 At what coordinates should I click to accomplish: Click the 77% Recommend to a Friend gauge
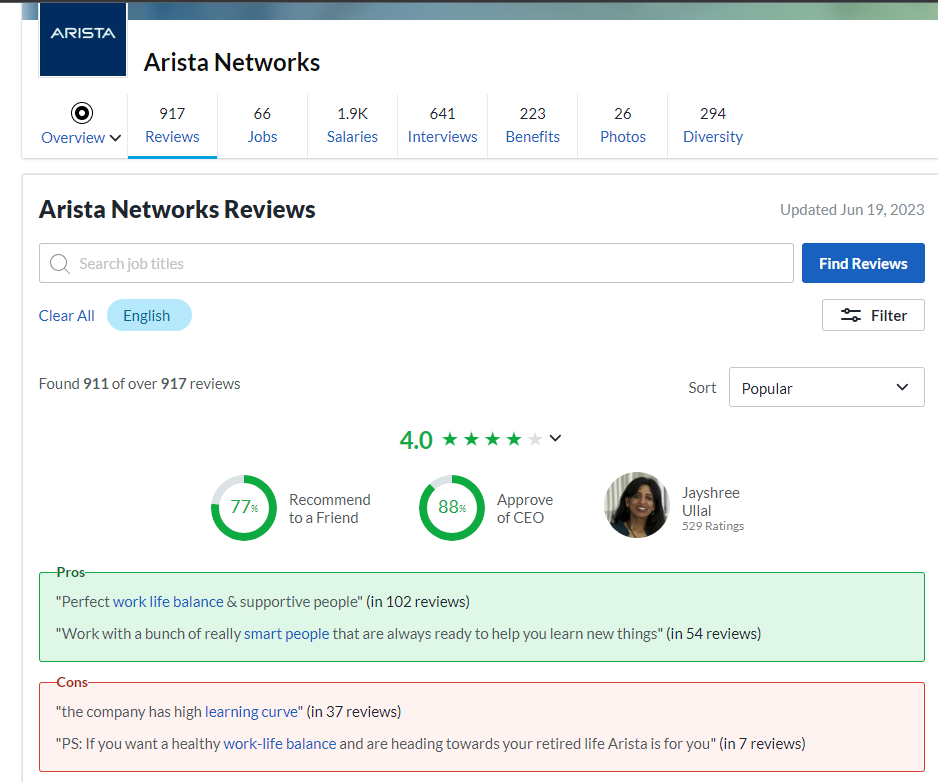[x=244, y=507]
